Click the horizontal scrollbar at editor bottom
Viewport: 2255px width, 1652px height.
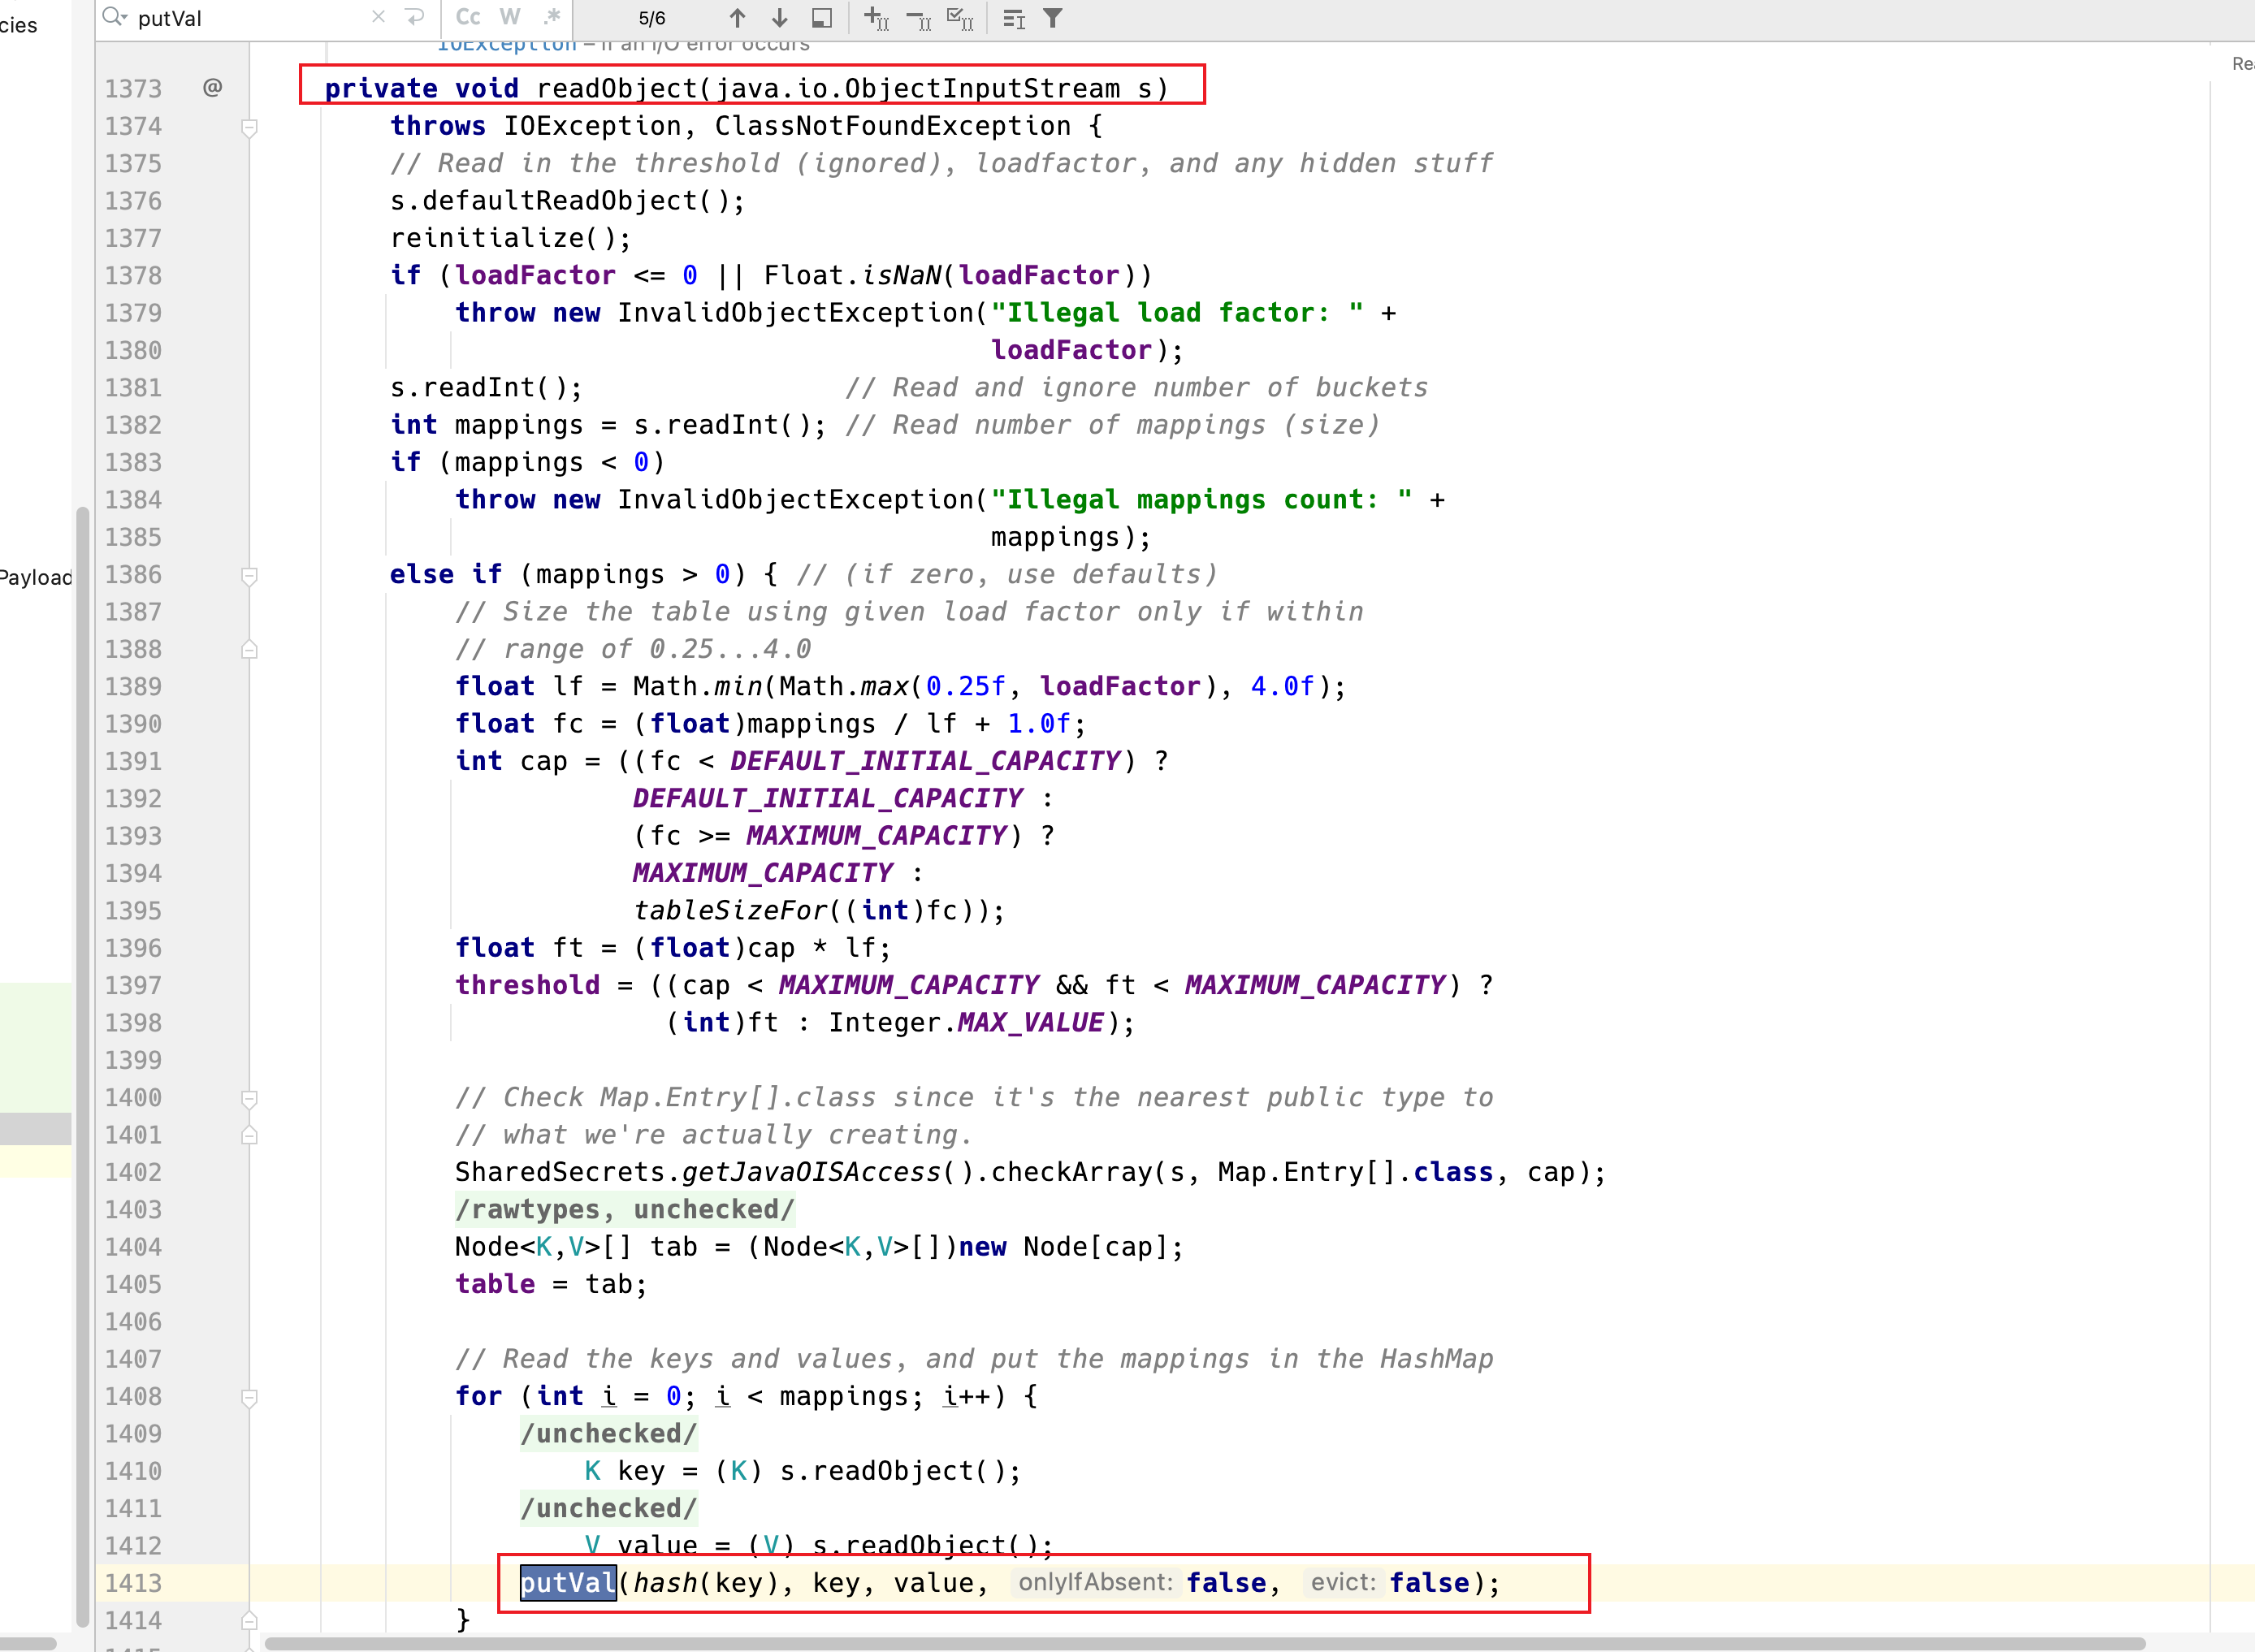[x=1200, y=1643]
